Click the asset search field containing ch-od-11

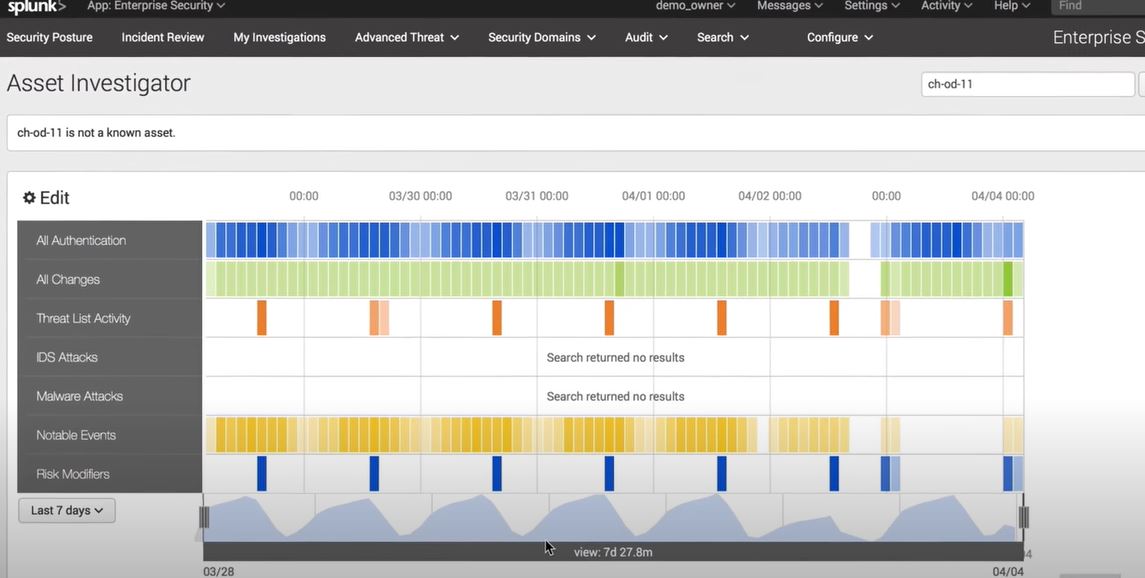coord(1027,84)
